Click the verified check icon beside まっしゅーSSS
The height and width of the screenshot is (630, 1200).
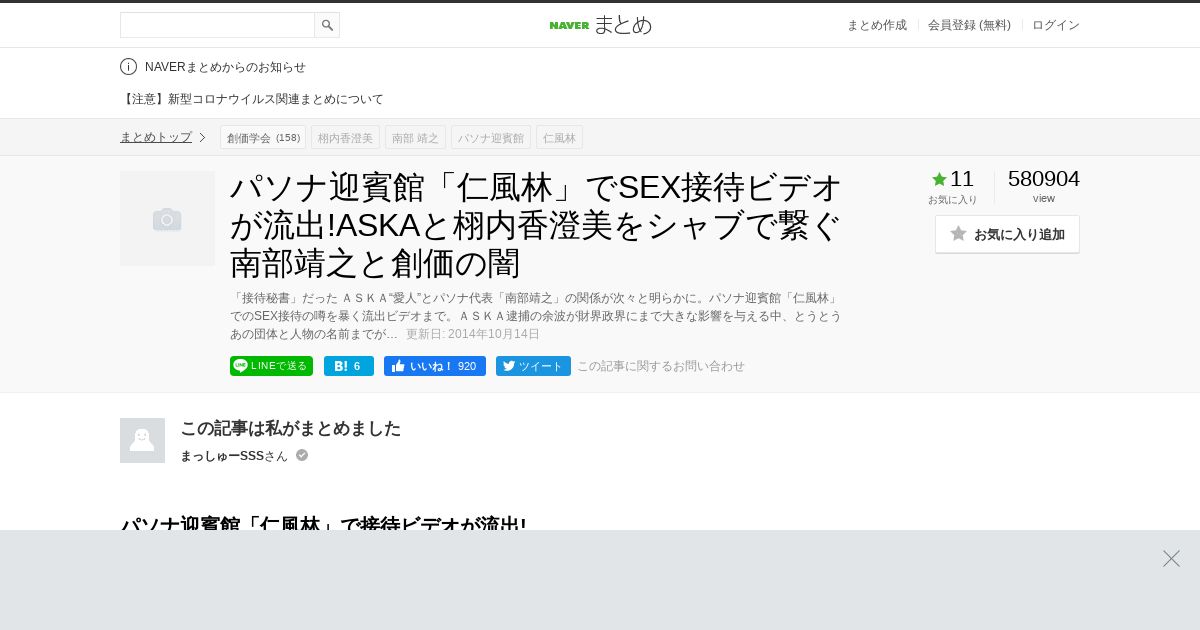pyautogui.click(x=302, y=455)
